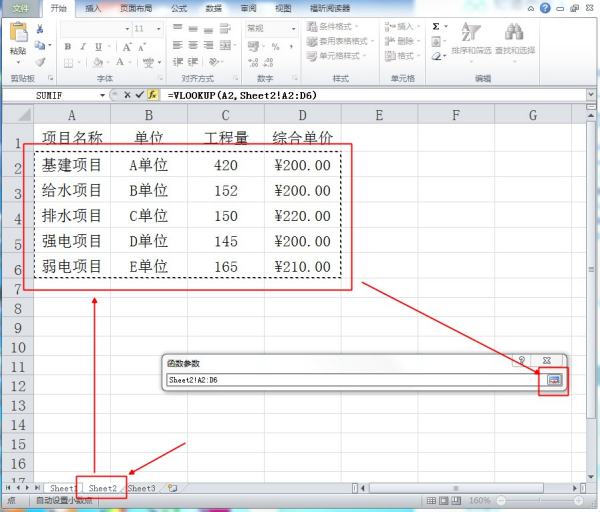Click the enter checkmark in formula bar
The height and width of the screenshot is (512, 600).
tap(140, 94)
